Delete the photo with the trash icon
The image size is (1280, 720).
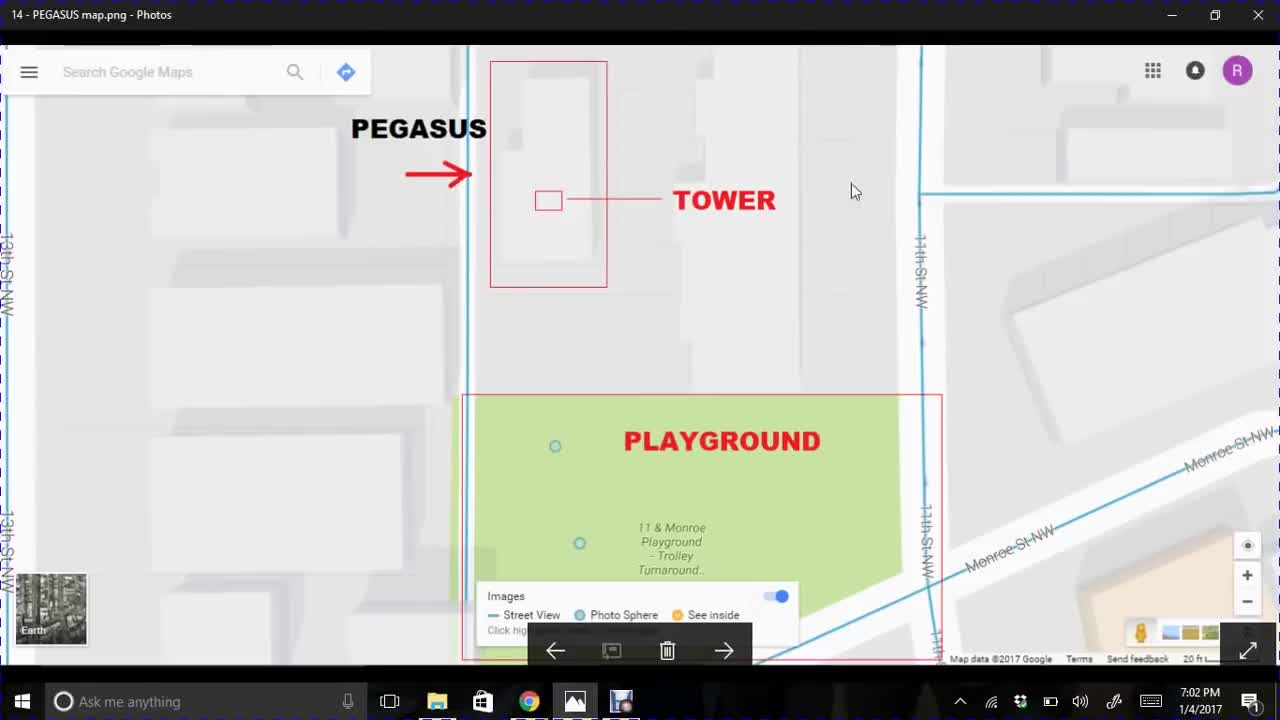(x=668, y=651)
